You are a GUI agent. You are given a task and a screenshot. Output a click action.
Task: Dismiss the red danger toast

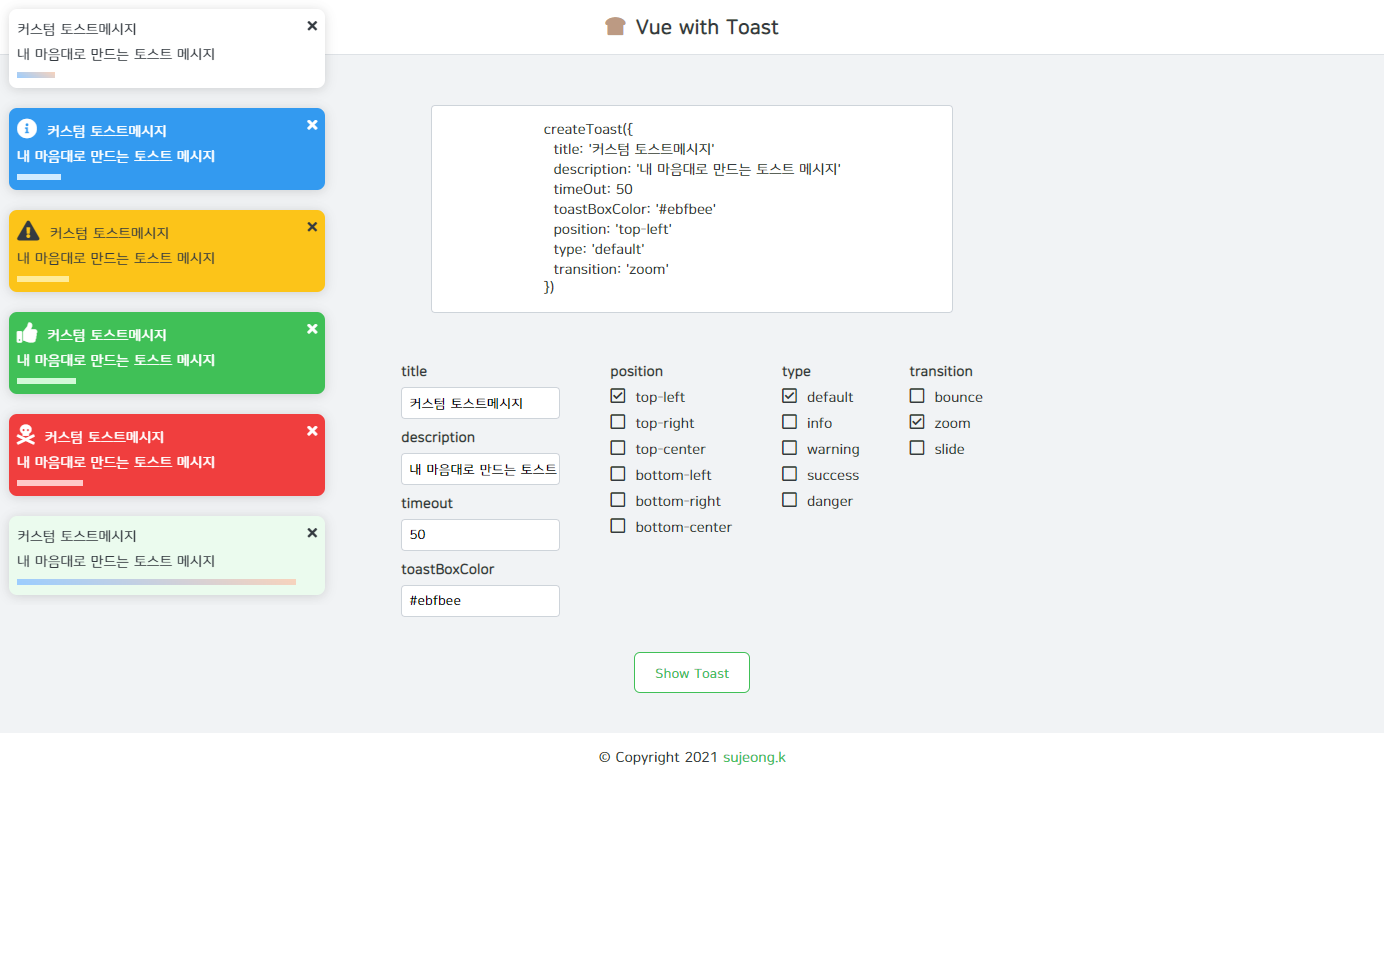[x=312, y=431]
